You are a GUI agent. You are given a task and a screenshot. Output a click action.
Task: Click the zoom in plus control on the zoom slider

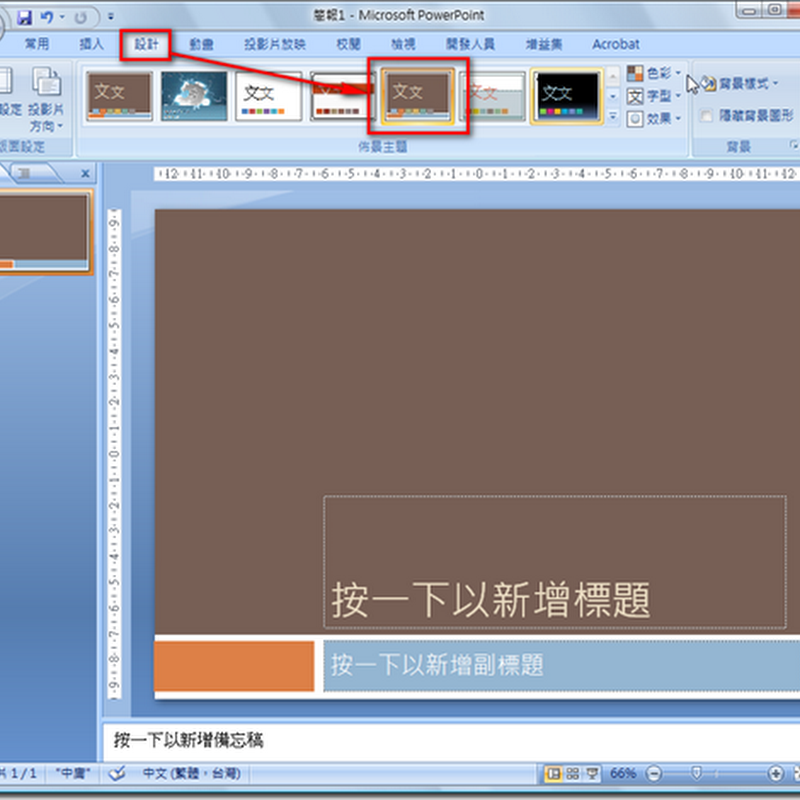click(776, 773)
